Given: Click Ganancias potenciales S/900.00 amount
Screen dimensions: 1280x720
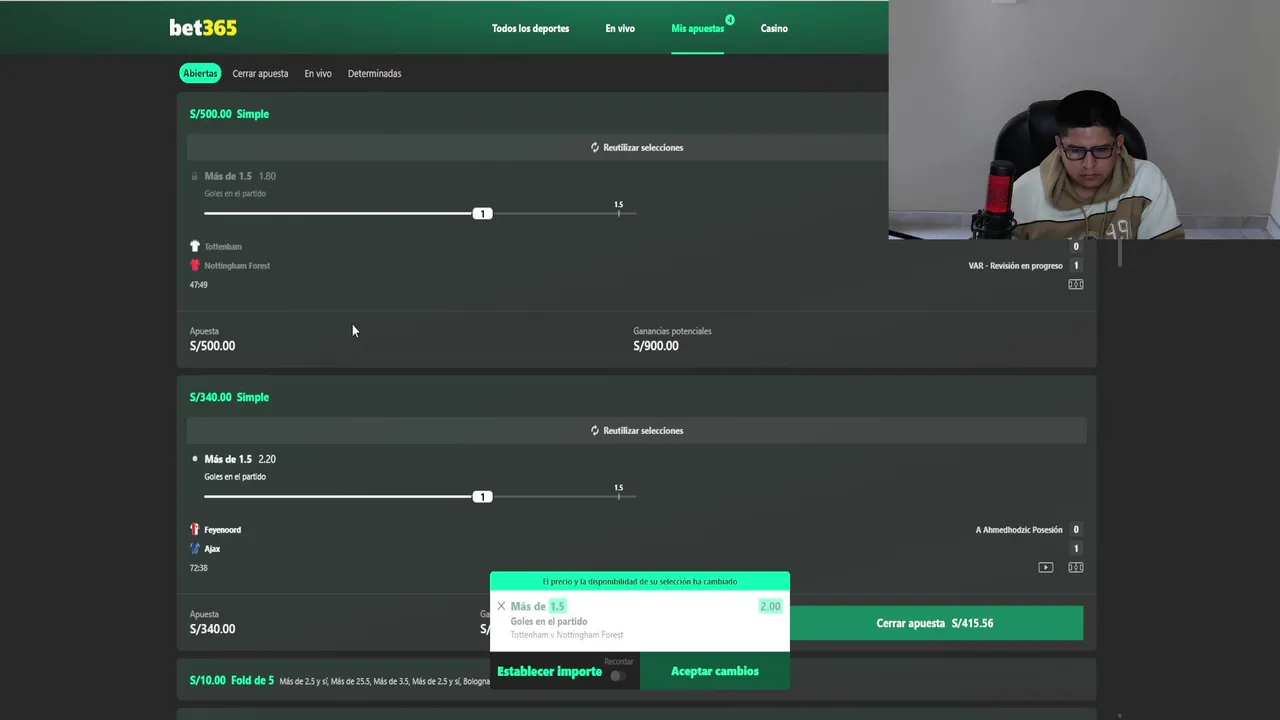Looking at the screenshot, I should click(656, 346).
